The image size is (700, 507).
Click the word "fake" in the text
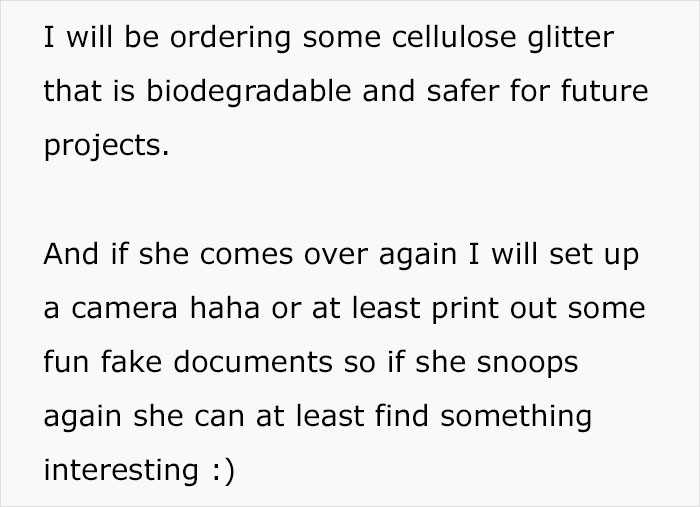pyautogui.click(x=131, y=362)
